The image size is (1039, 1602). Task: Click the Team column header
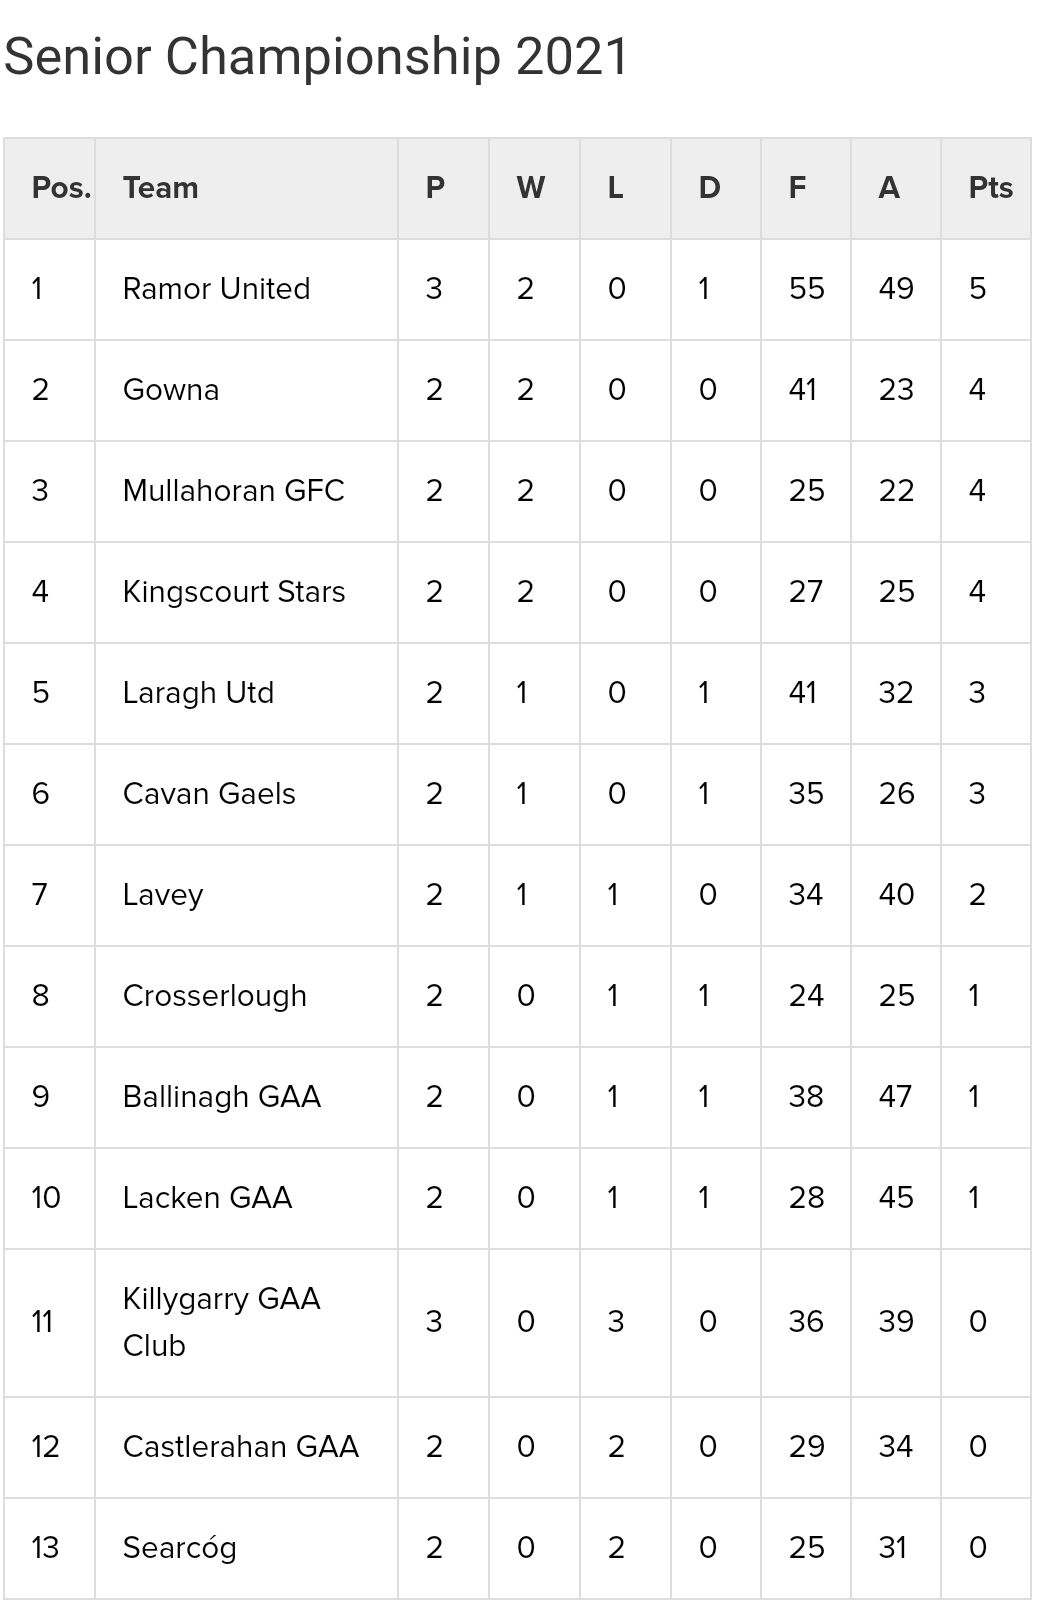click(x=160, y=188)
